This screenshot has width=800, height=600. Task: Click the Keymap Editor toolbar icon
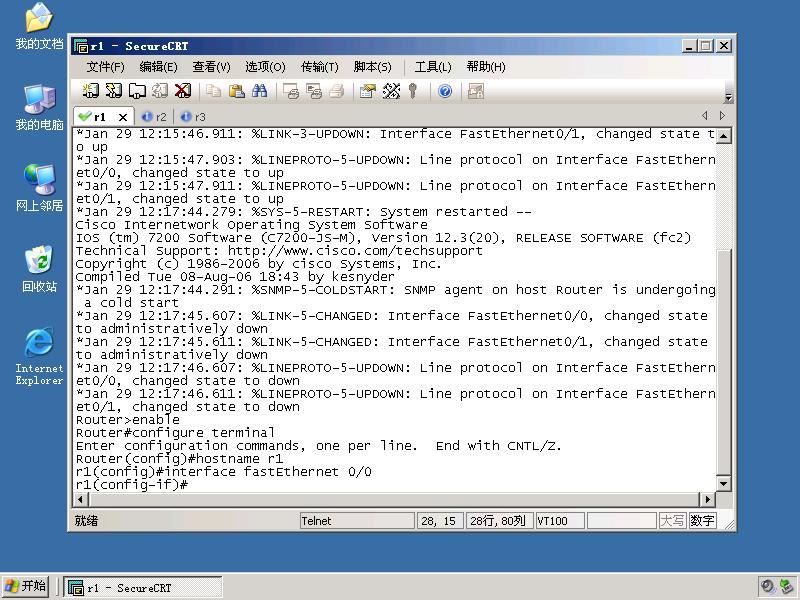click(391, 91)
